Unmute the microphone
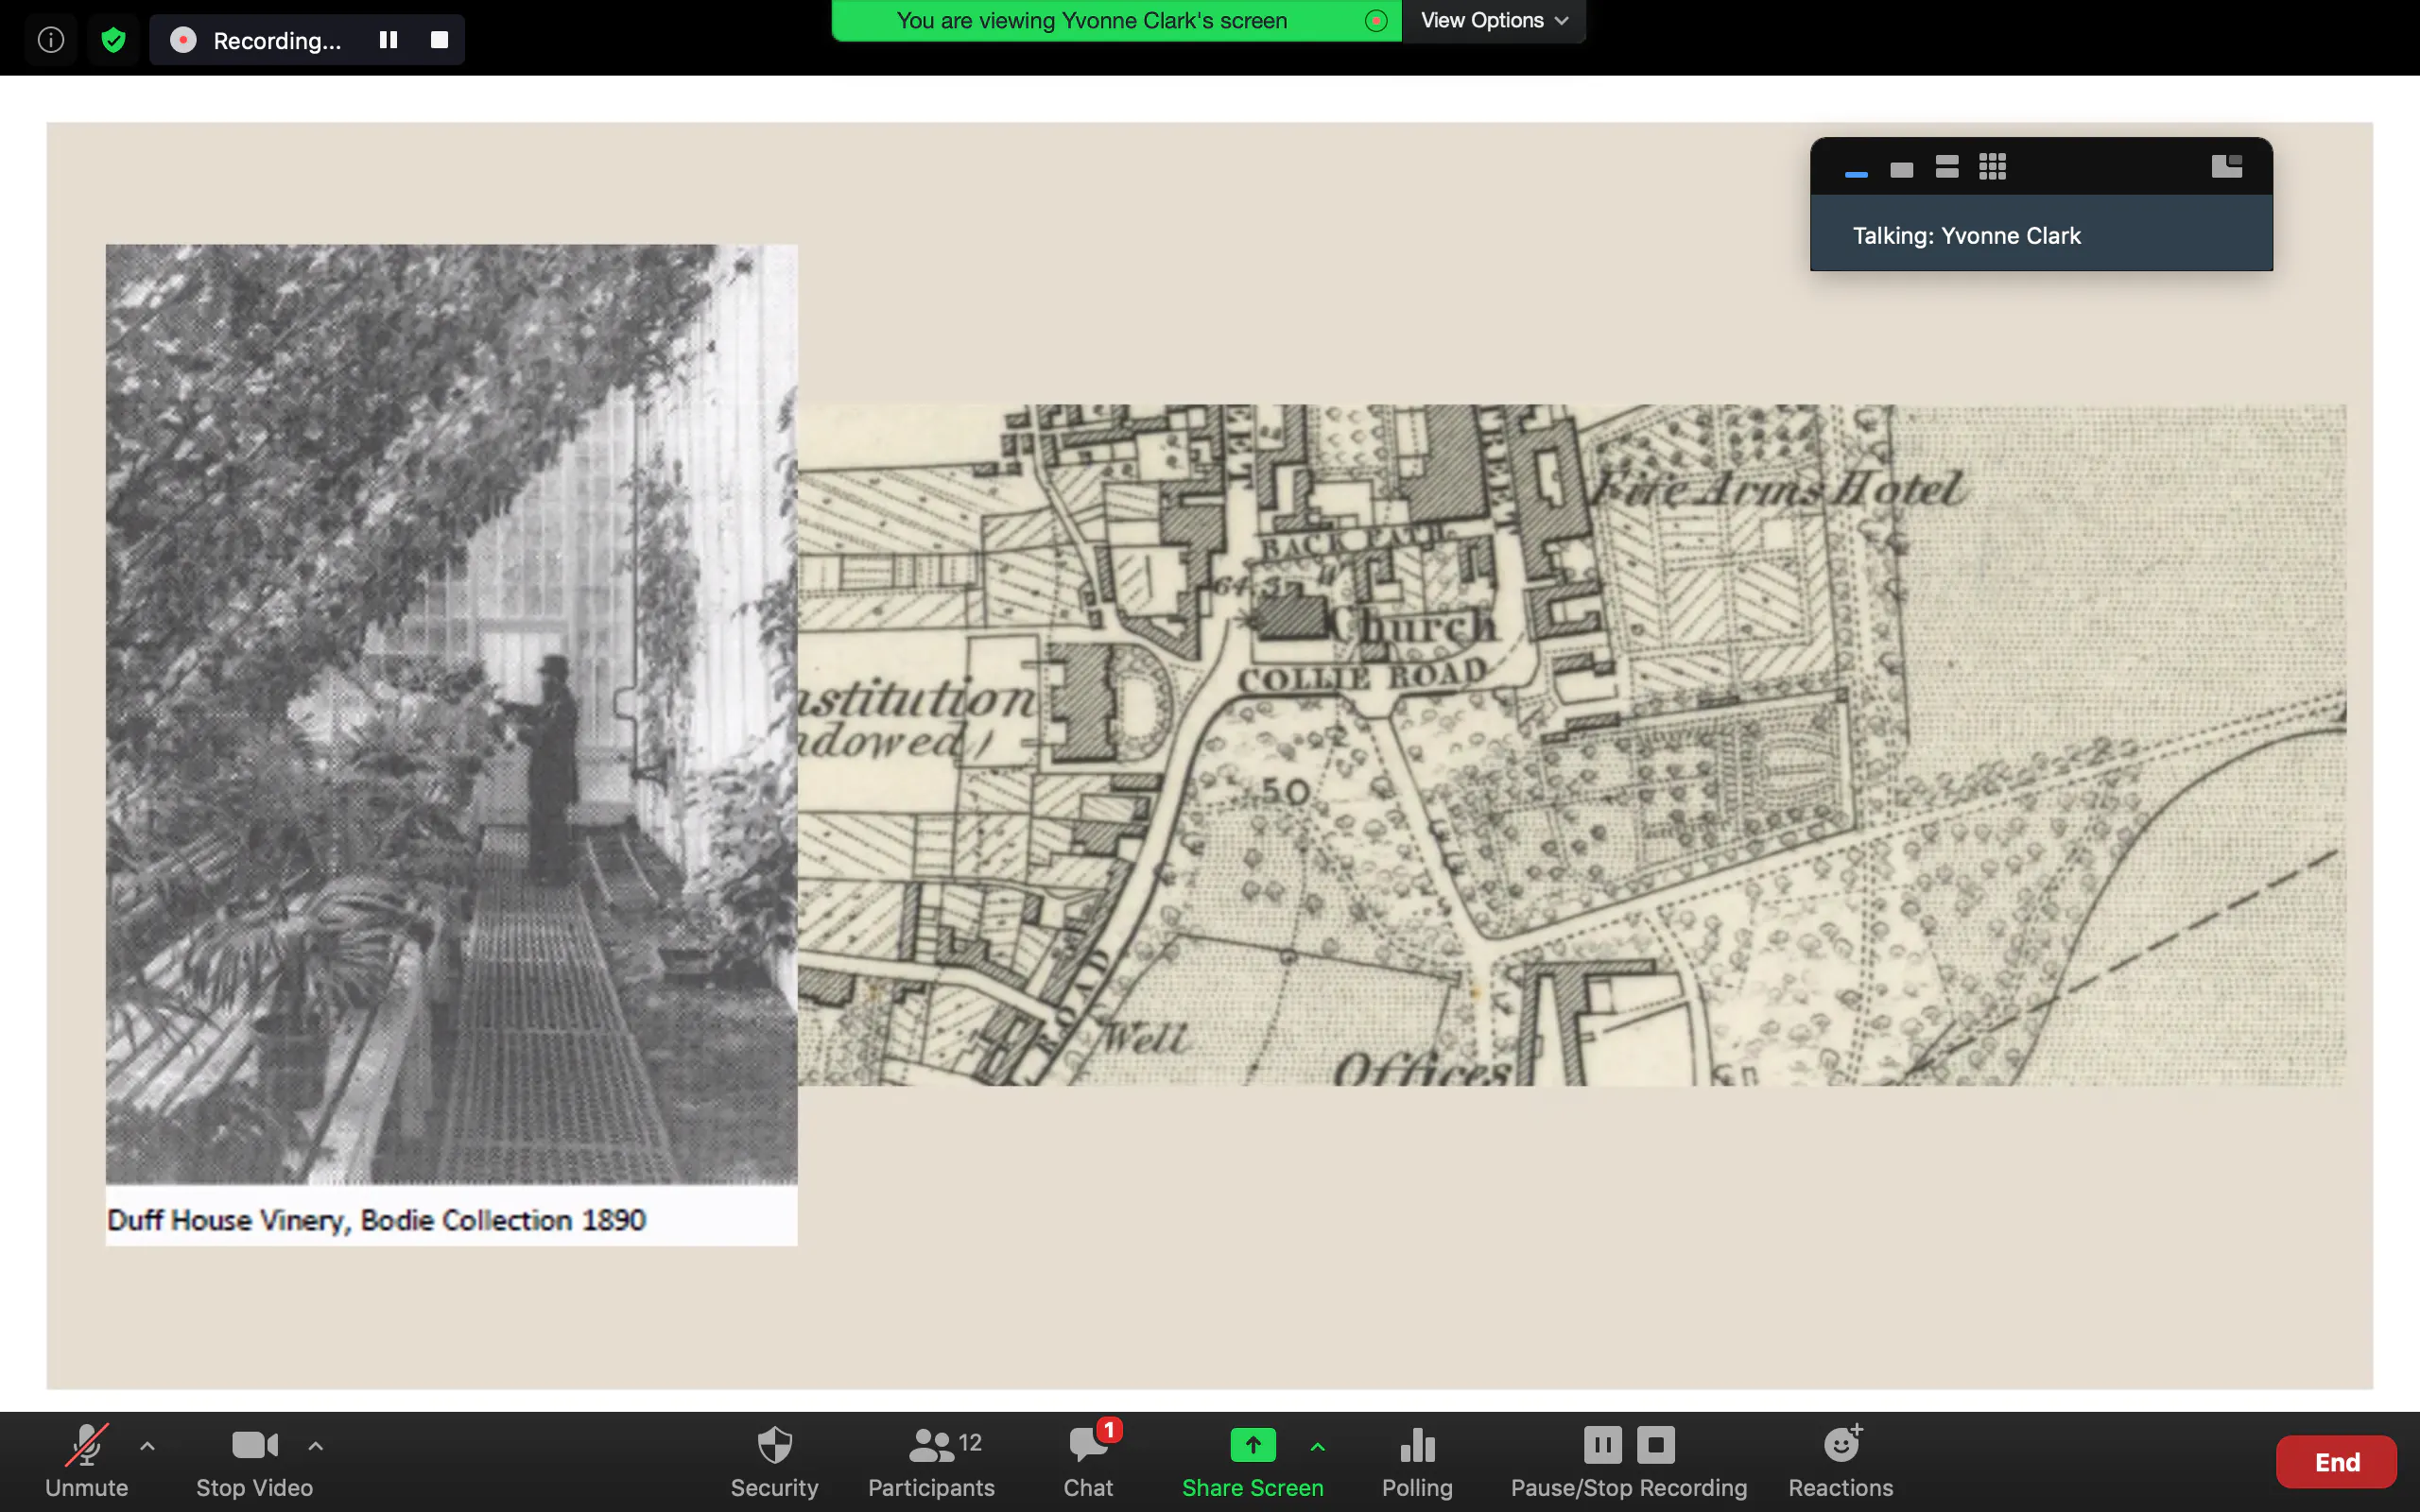2420x1512 pixels. [x=86, y=1460]
